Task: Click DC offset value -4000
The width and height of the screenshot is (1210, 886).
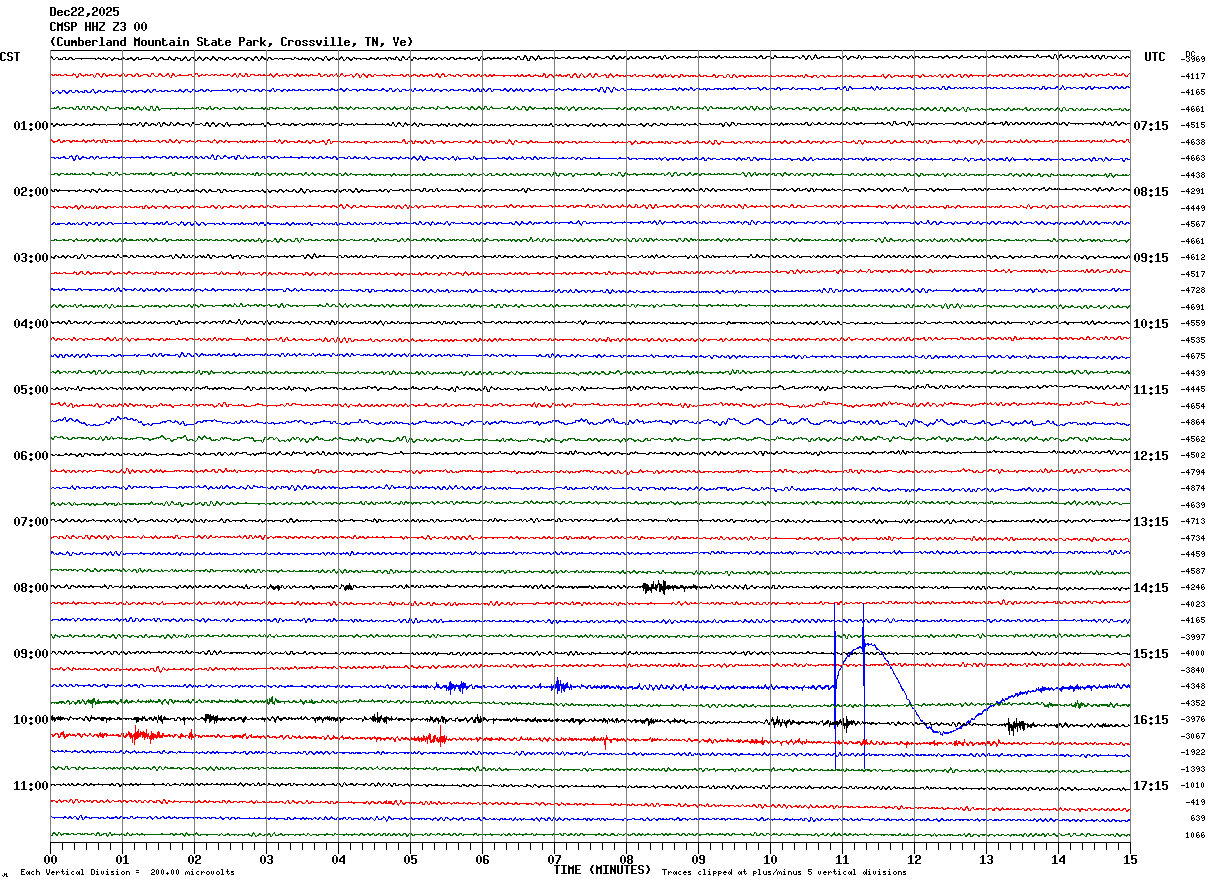Action: click(x=1194, y=654)
